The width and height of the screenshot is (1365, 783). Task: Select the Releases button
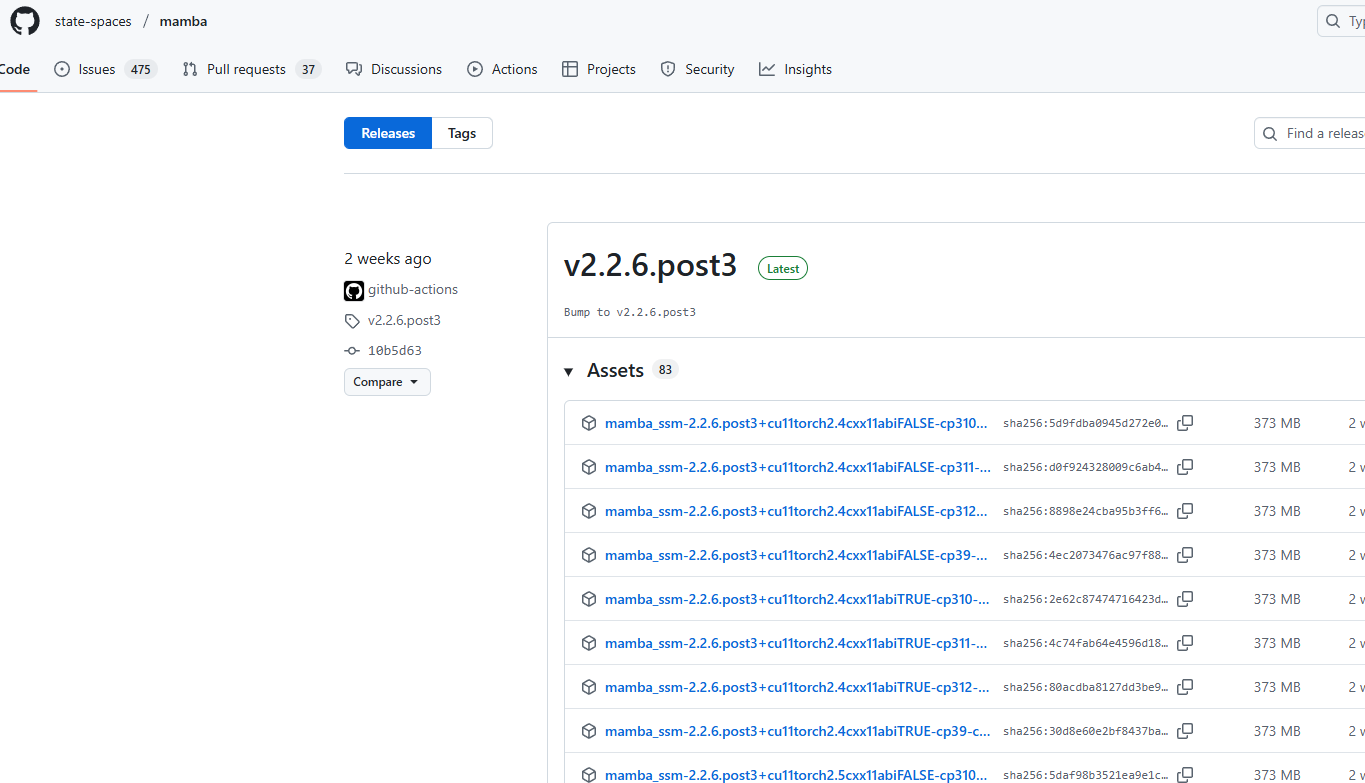click(x=388, y=133)
